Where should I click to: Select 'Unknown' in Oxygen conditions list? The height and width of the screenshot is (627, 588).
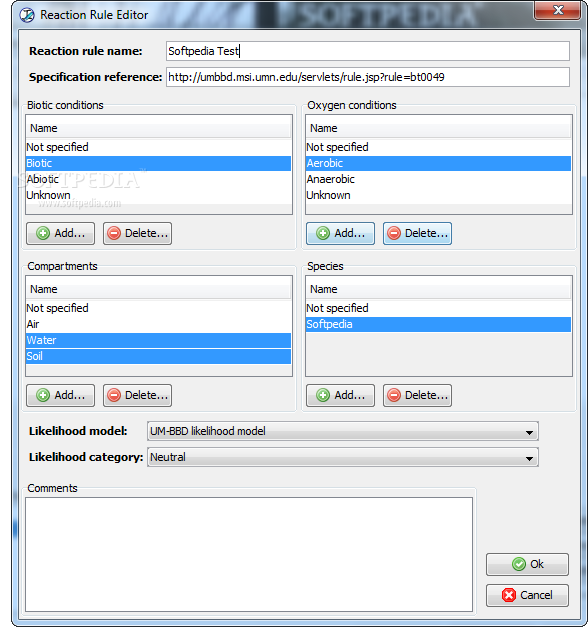[438, 195]
